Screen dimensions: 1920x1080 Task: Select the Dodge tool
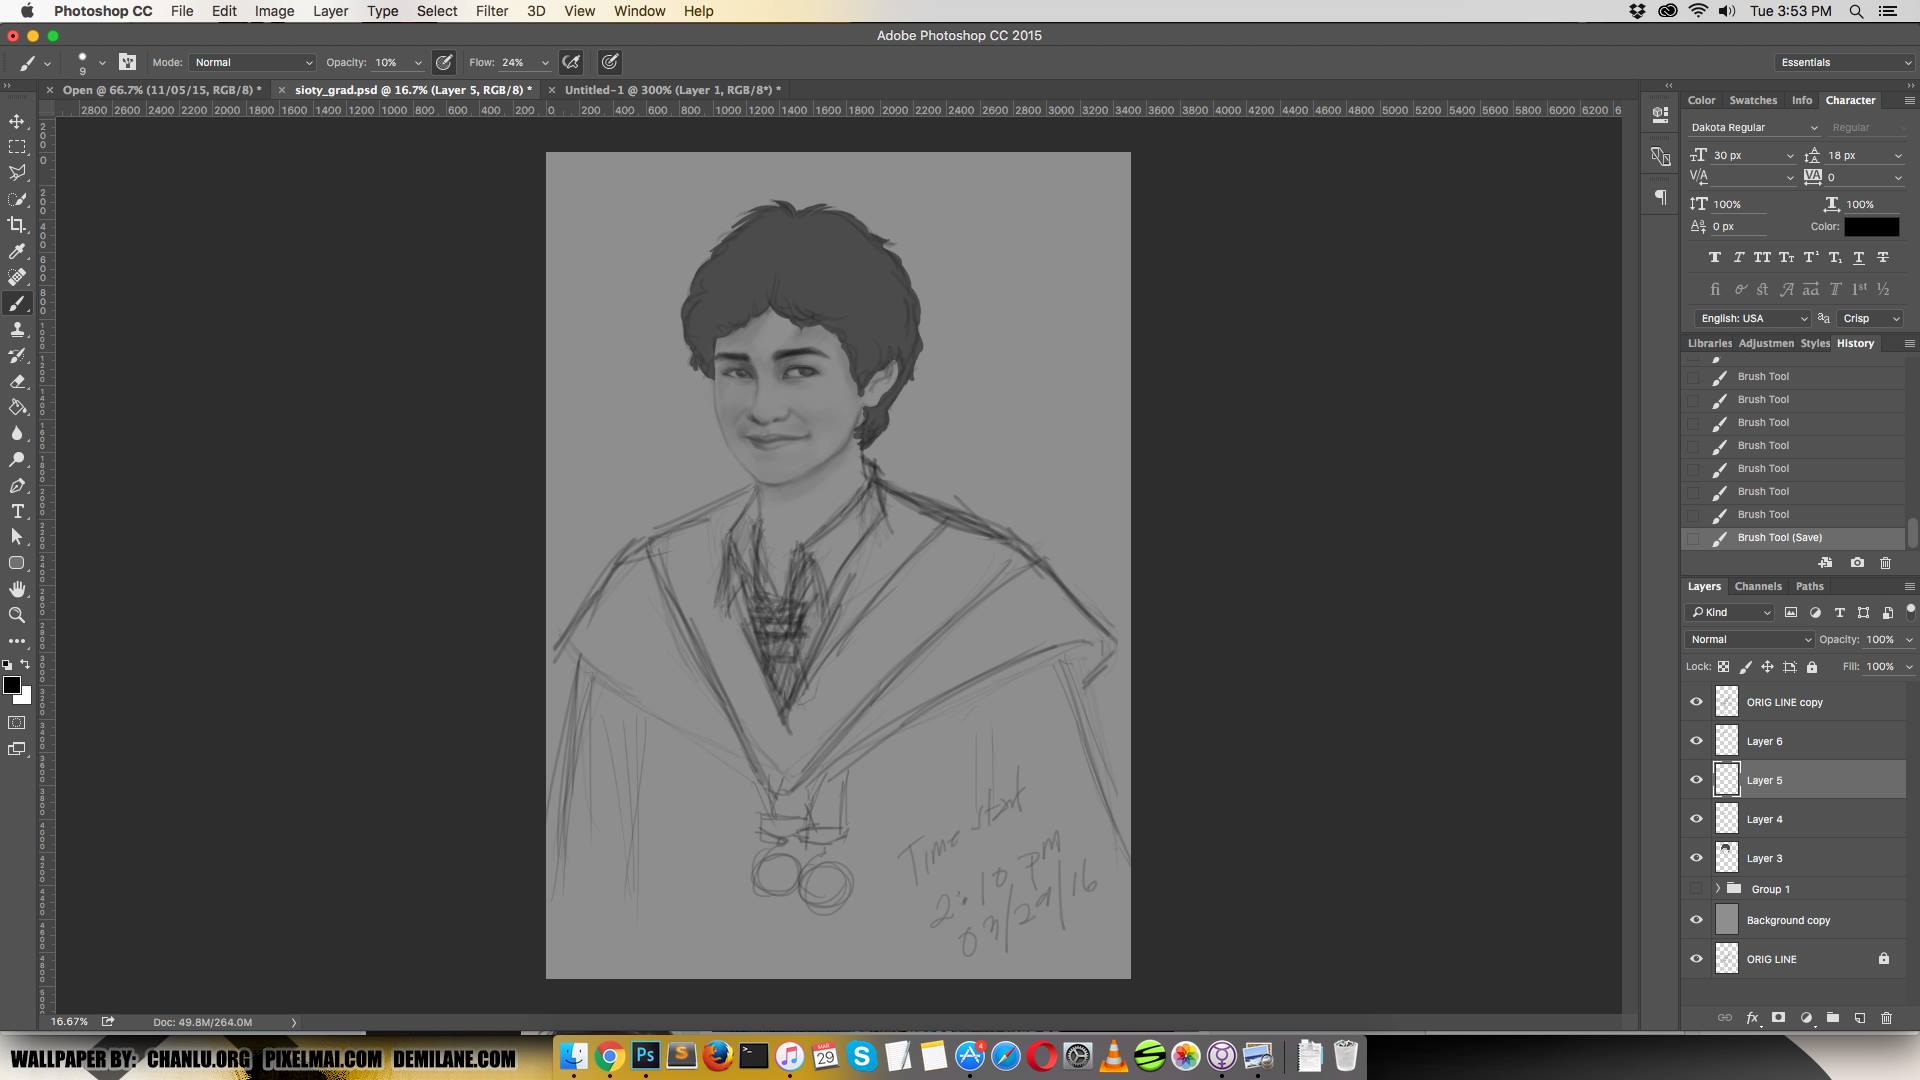[17, 459]
